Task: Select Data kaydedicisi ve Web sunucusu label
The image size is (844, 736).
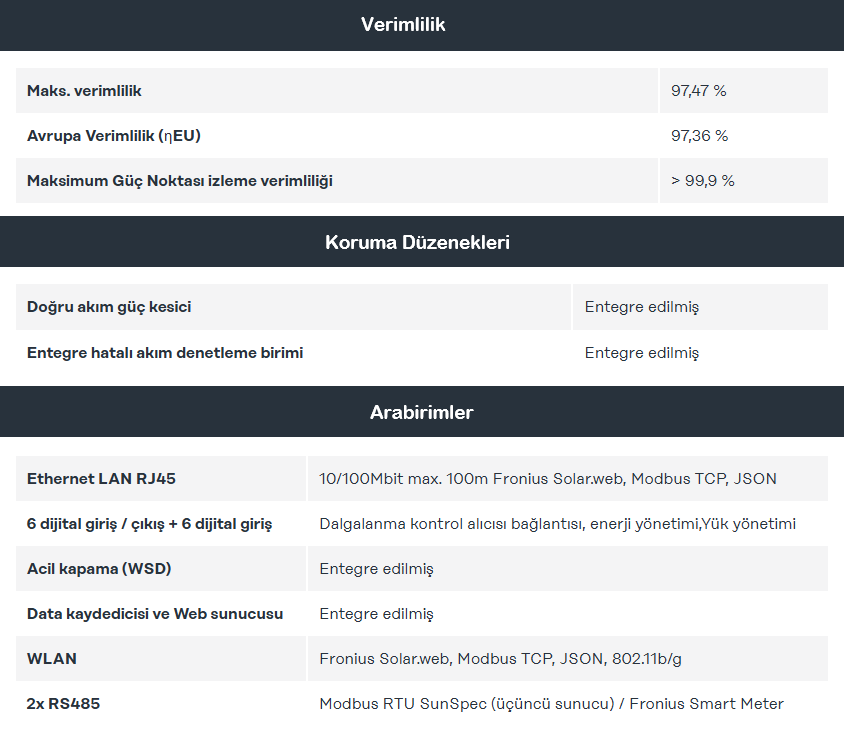Action: (155, 614)
